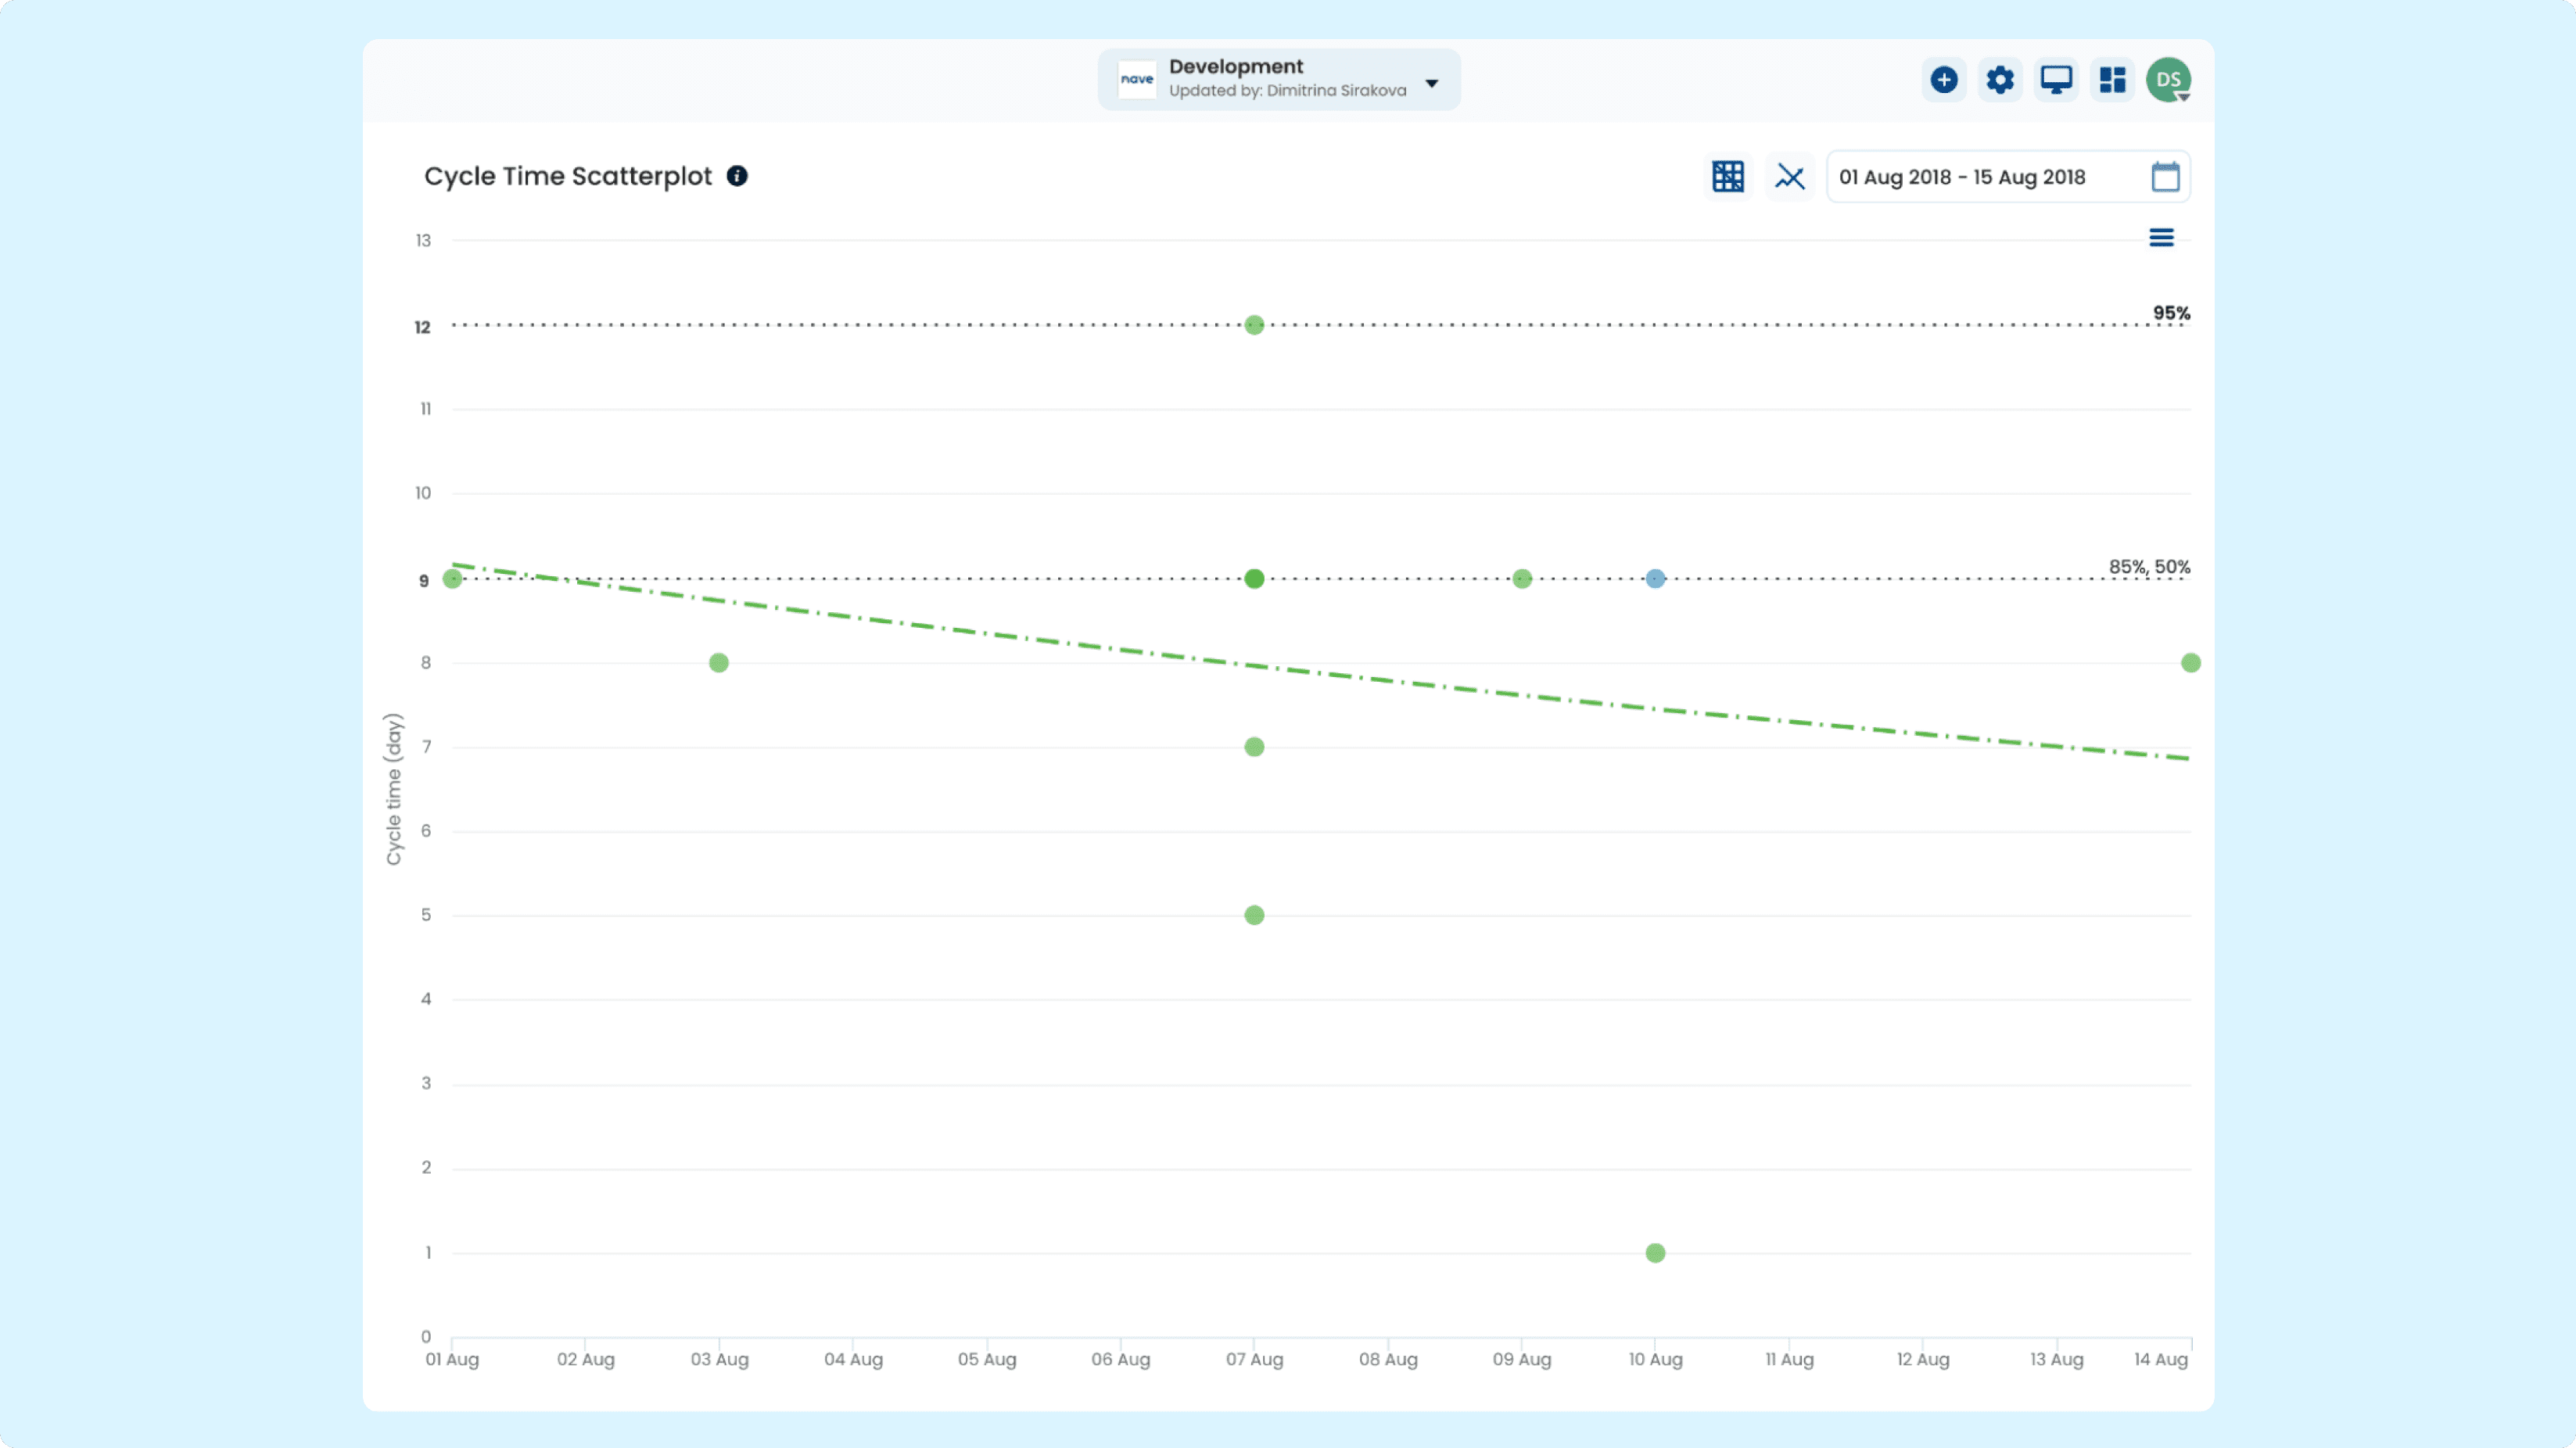Open the chart hamburger menu
2576x1448 pixels.
click(2161, 238)
